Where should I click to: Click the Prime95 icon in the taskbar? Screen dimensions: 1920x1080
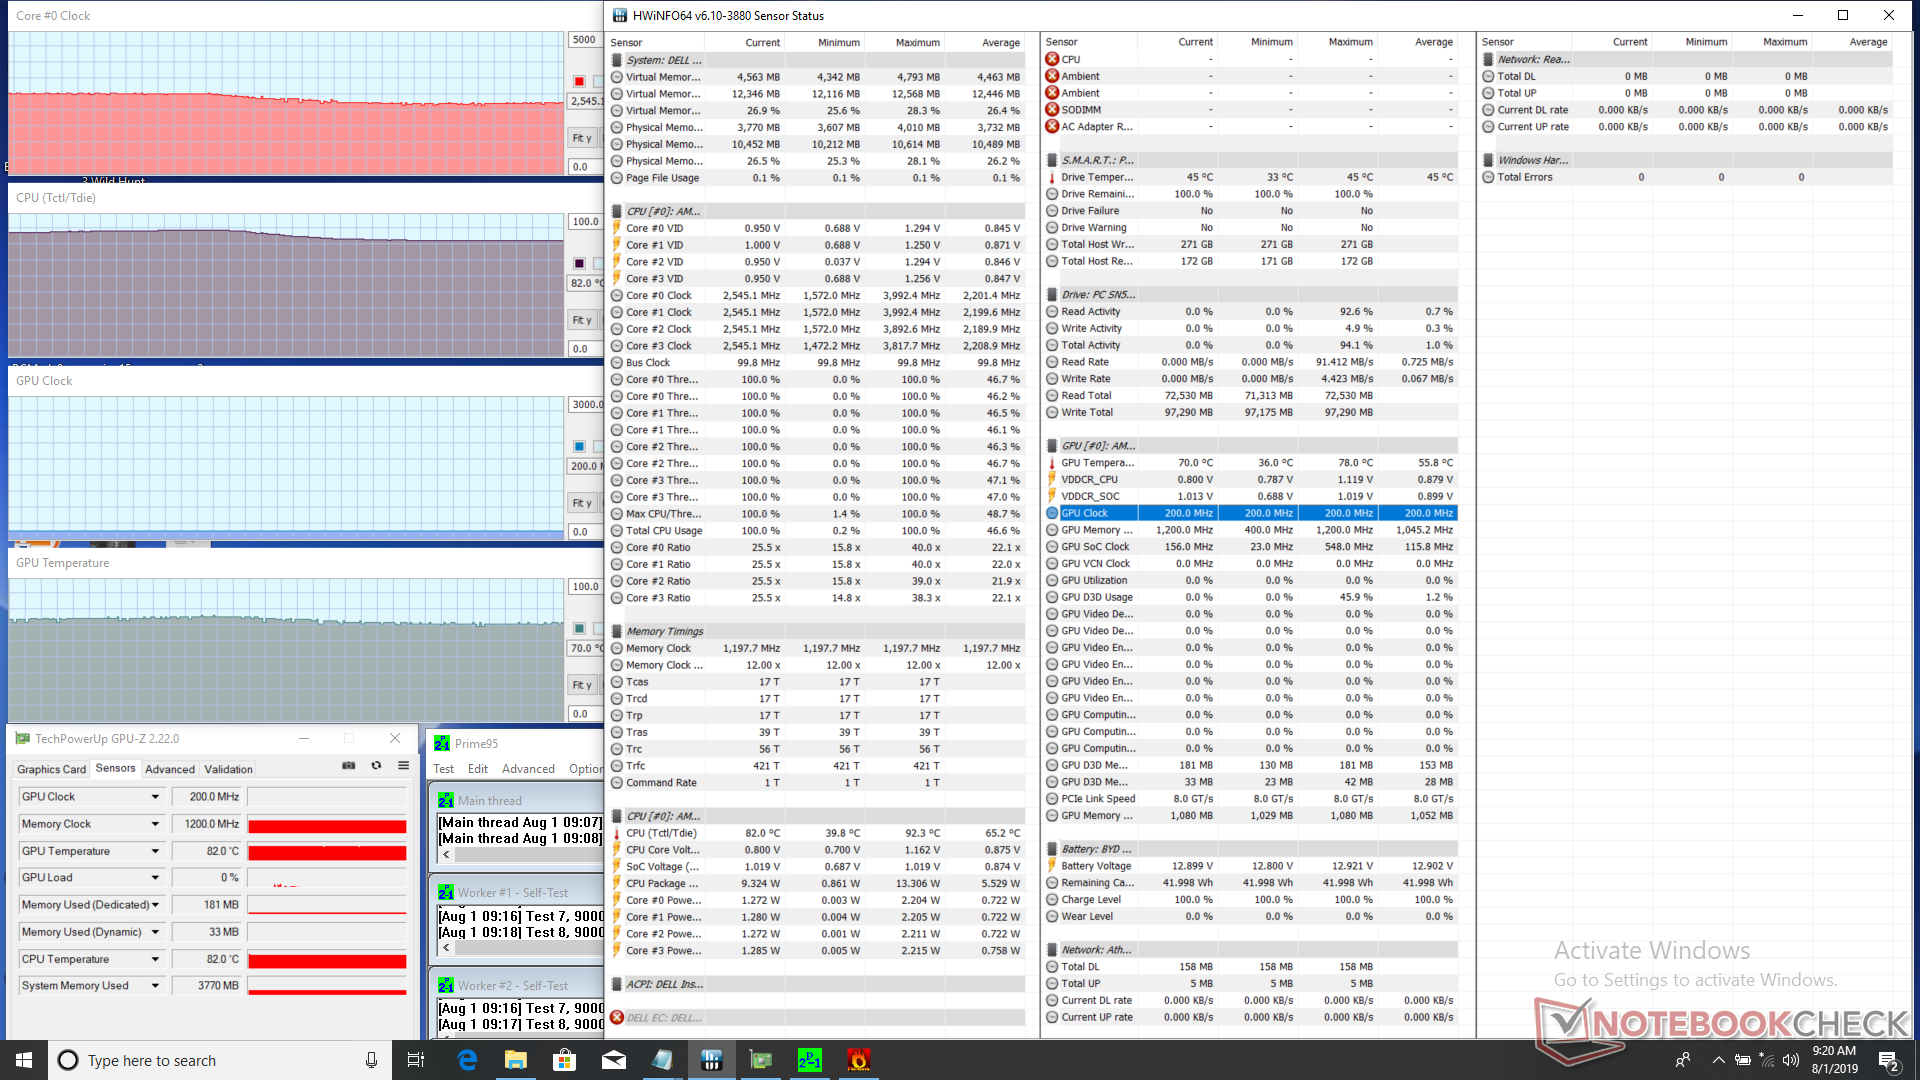(809, 1060)
